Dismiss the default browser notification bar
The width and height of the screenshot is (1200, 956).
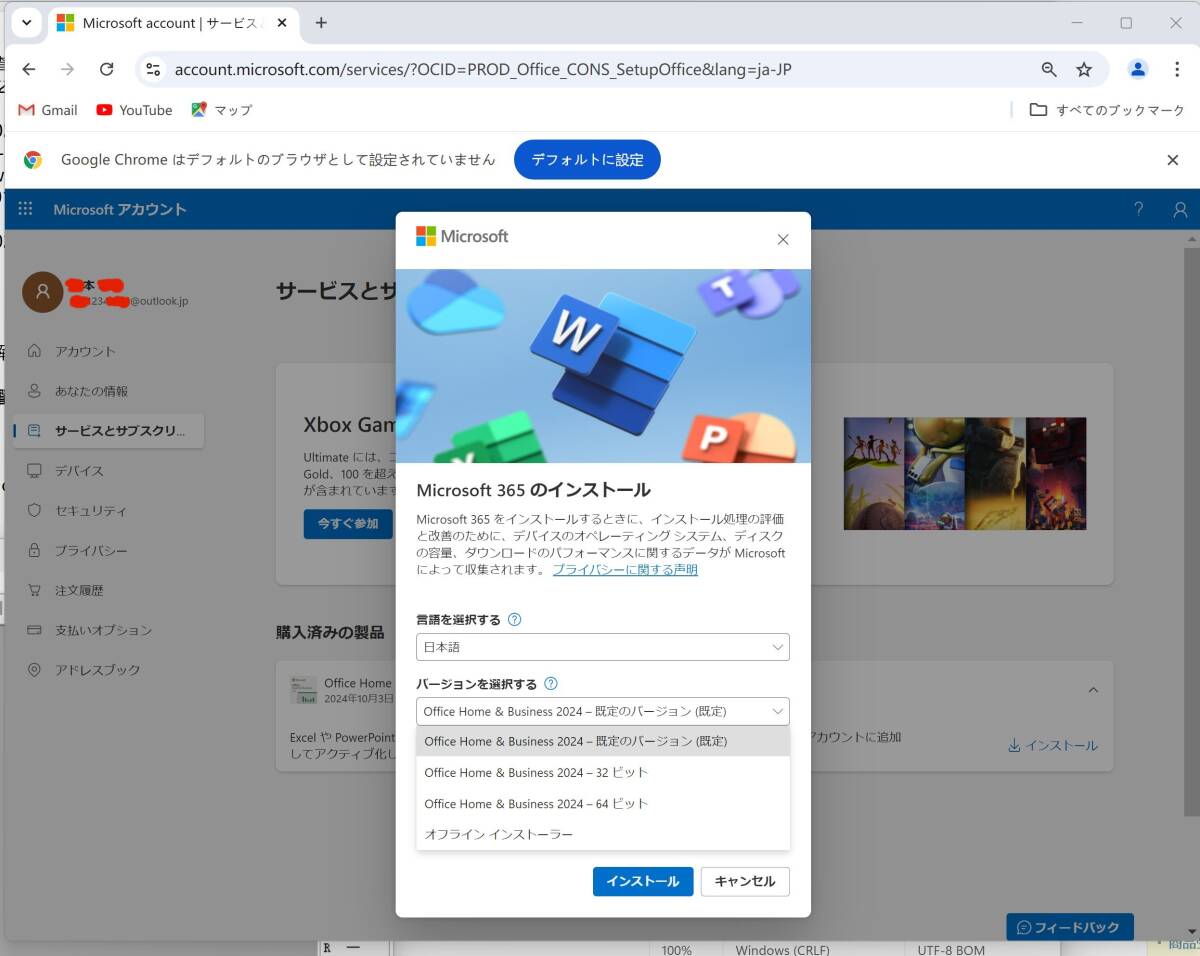[1173, 160]
